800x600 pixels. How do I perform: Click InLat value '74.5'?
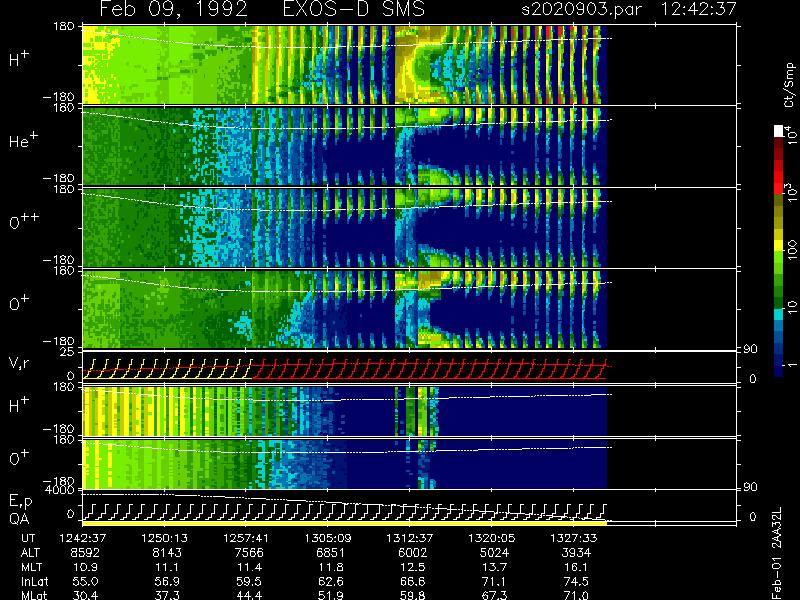577,582
